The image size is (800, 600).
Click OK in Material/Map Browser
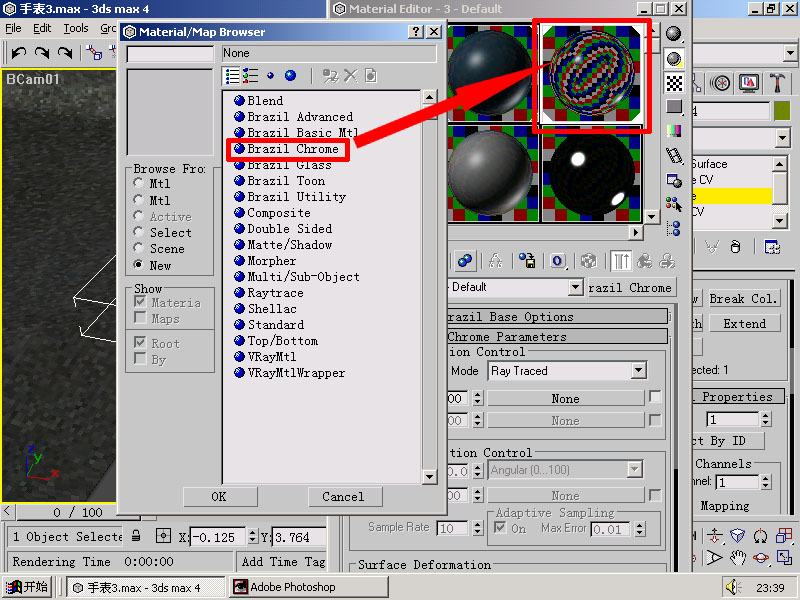tap(219, 496)
